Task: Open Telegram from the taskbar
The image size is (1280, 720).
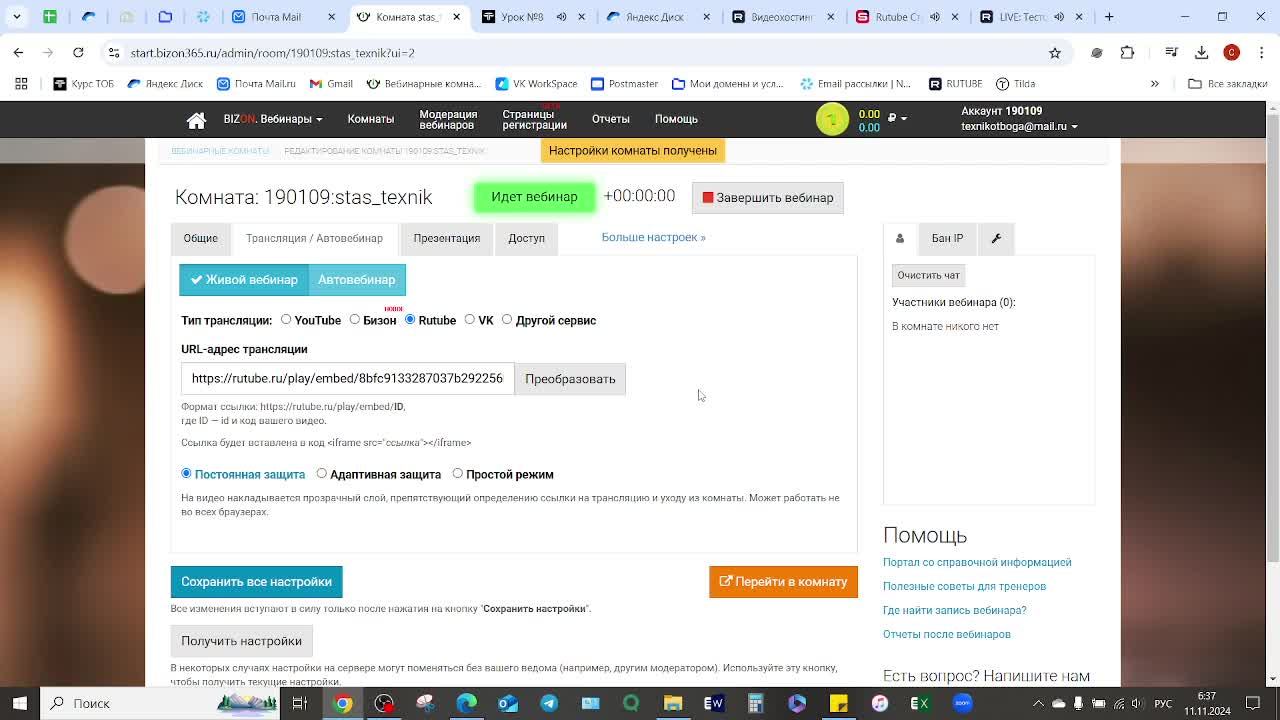Action: [549, 703]
